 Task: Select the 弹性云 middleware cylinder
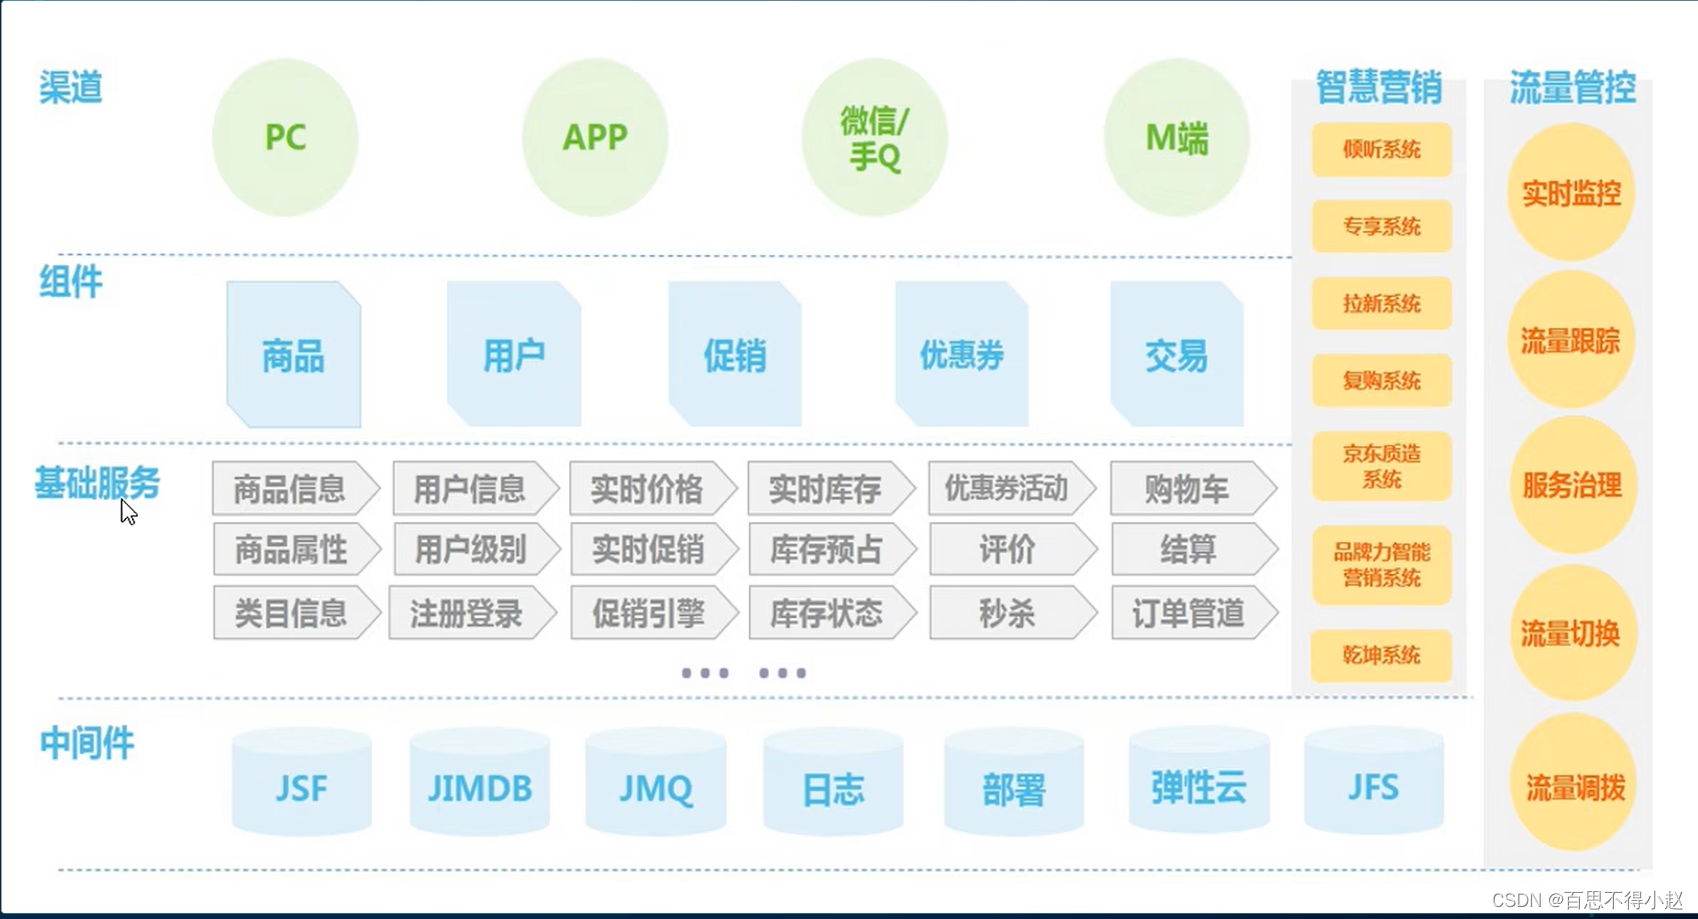coord(1199,782)
